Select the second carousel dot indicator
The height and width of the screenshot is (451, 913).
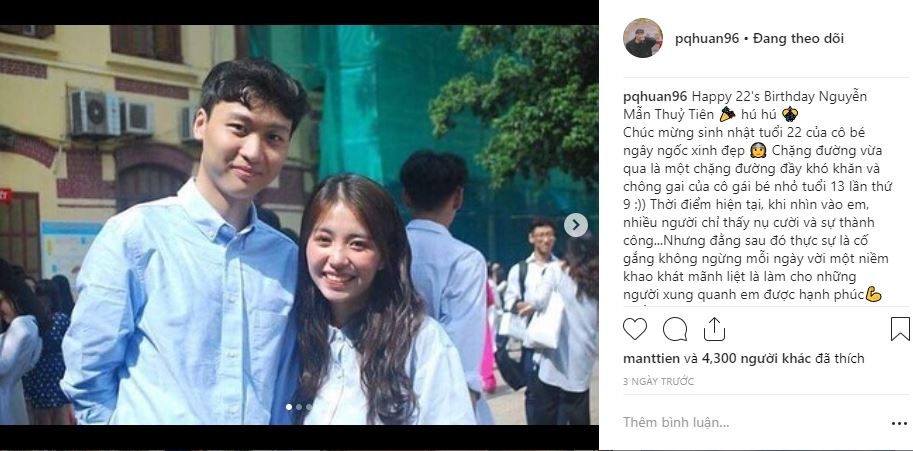point(299,407)
